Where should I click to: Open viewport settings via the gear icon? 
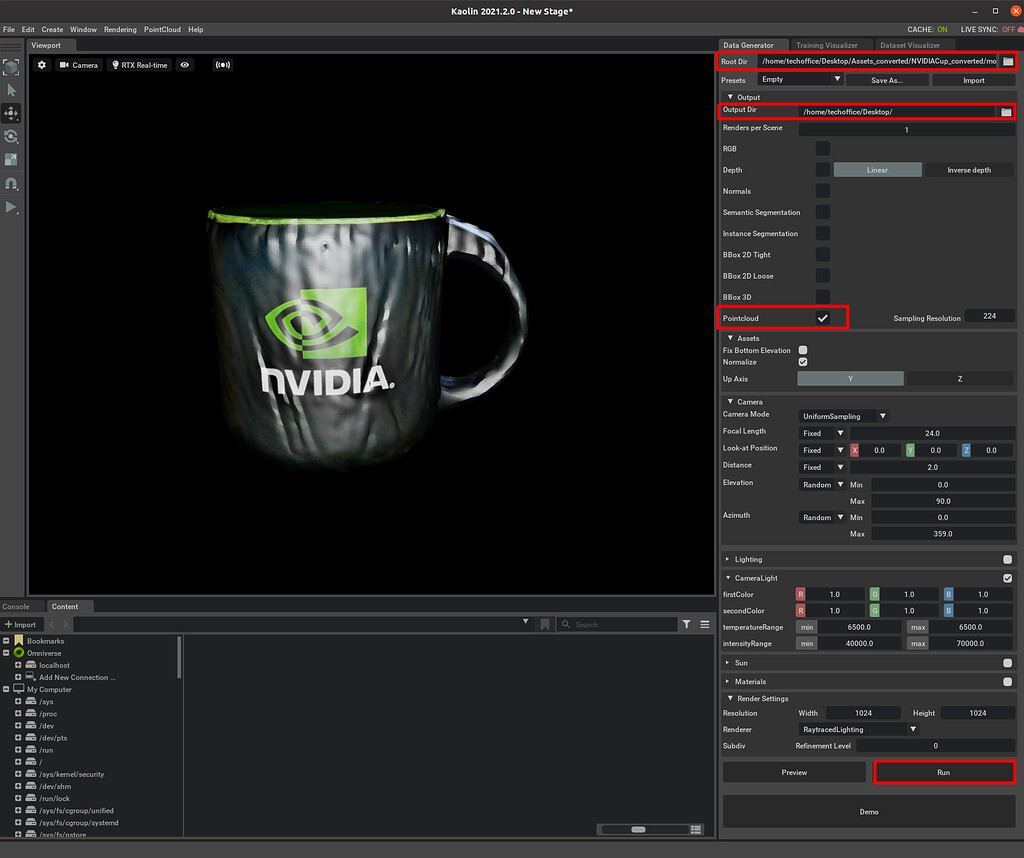(41, 64)
